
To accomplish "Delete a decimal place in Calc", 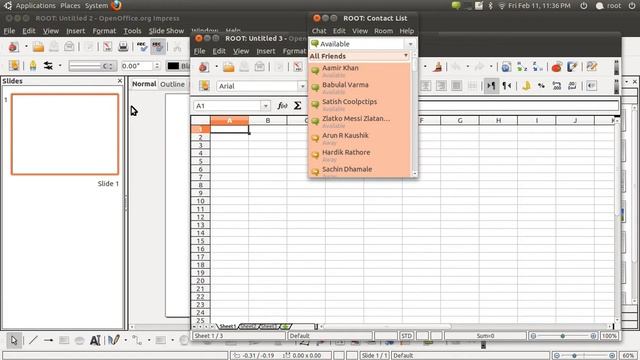I will click(x=572, y=86).
